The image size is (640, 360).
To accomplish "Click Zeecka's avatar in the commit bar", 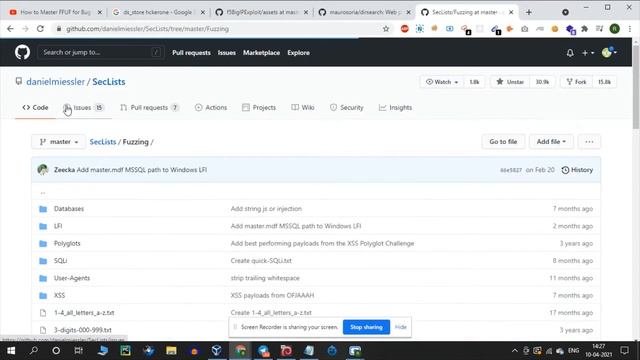I will 43,170.
